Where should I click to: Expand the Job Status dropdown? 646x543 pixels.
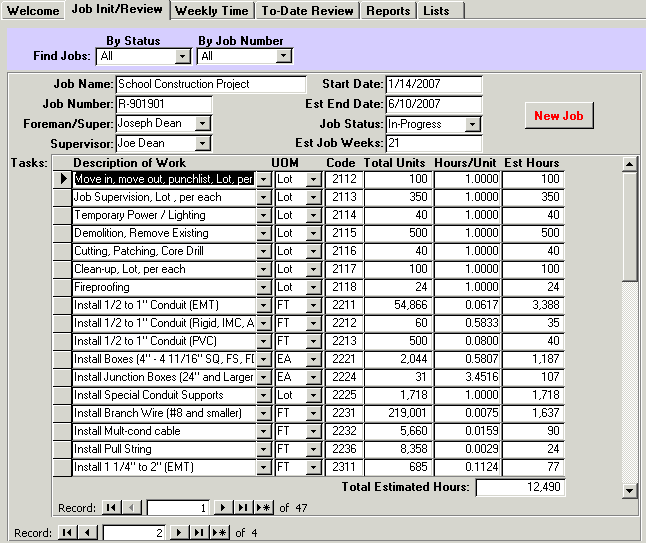pos(474,124)
